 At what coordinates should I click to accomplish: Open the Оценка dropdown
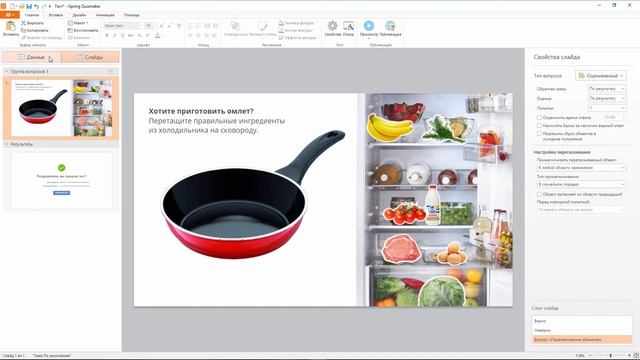(607, 98)
